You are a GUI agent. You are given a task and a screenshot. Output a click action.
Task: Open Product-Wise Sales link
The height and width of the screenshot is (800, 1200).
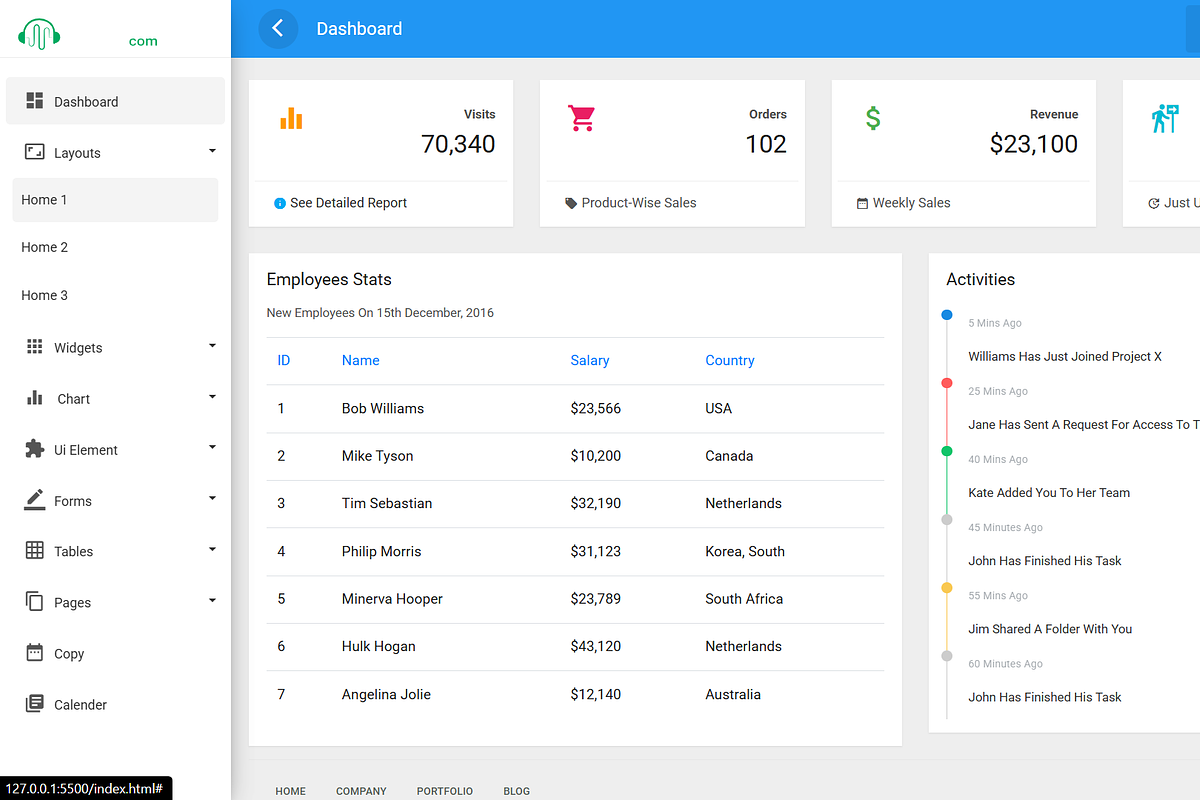[639, 203]
